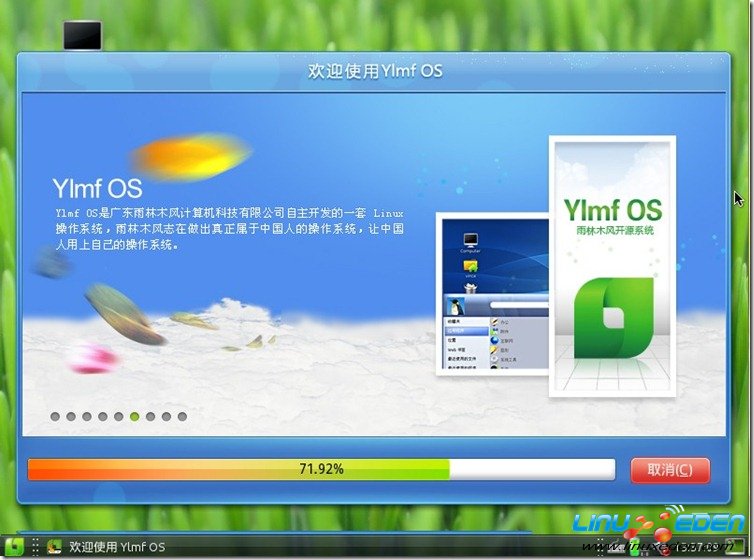The width and height of the screenshot is (754, 560).
Task: Select the eighth slideshow indicator dot
Action: point(166,416)
